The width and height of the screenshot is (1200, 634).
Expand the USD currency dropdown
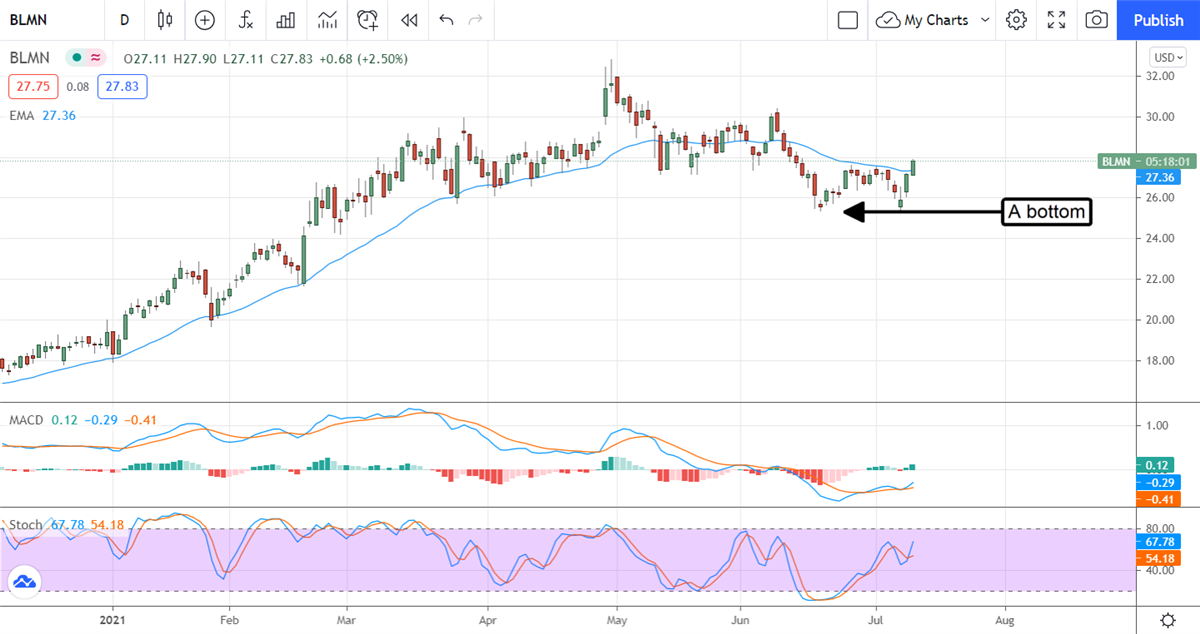[1167, 57]
